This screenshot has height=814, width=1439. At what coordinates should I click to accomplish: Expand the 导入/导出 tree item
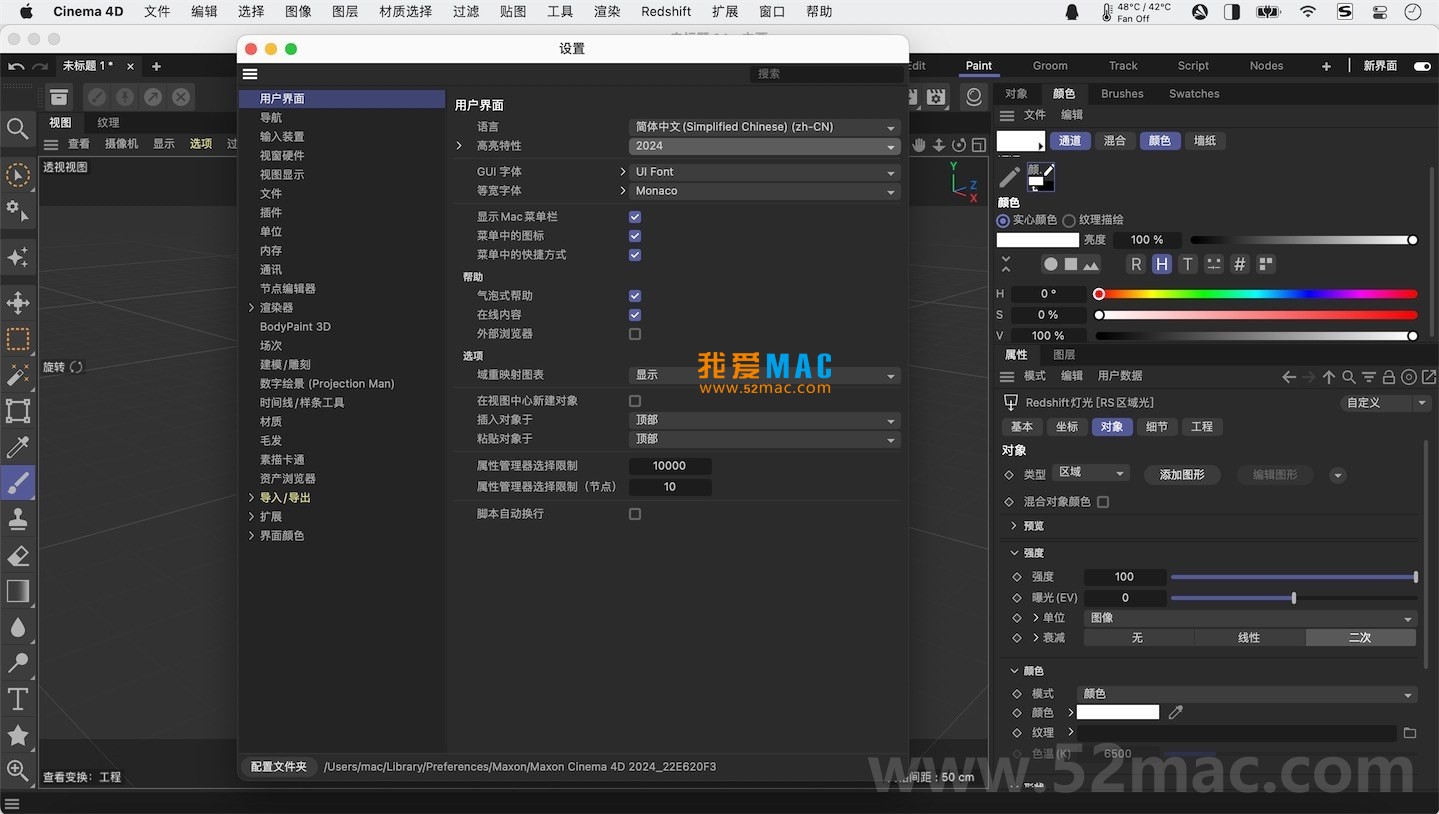coord(251,498)
